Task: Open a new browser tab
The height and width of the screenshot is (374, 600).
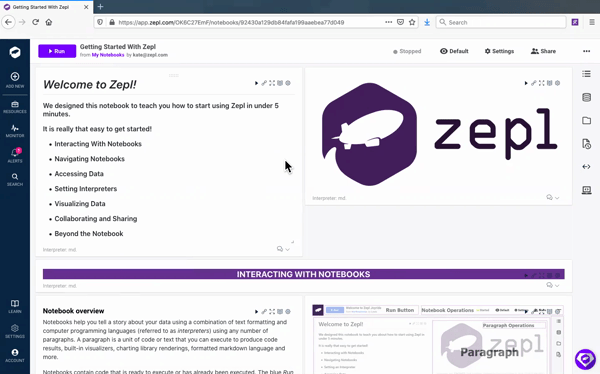Action: pyautogui.click(x=100, y=7)
